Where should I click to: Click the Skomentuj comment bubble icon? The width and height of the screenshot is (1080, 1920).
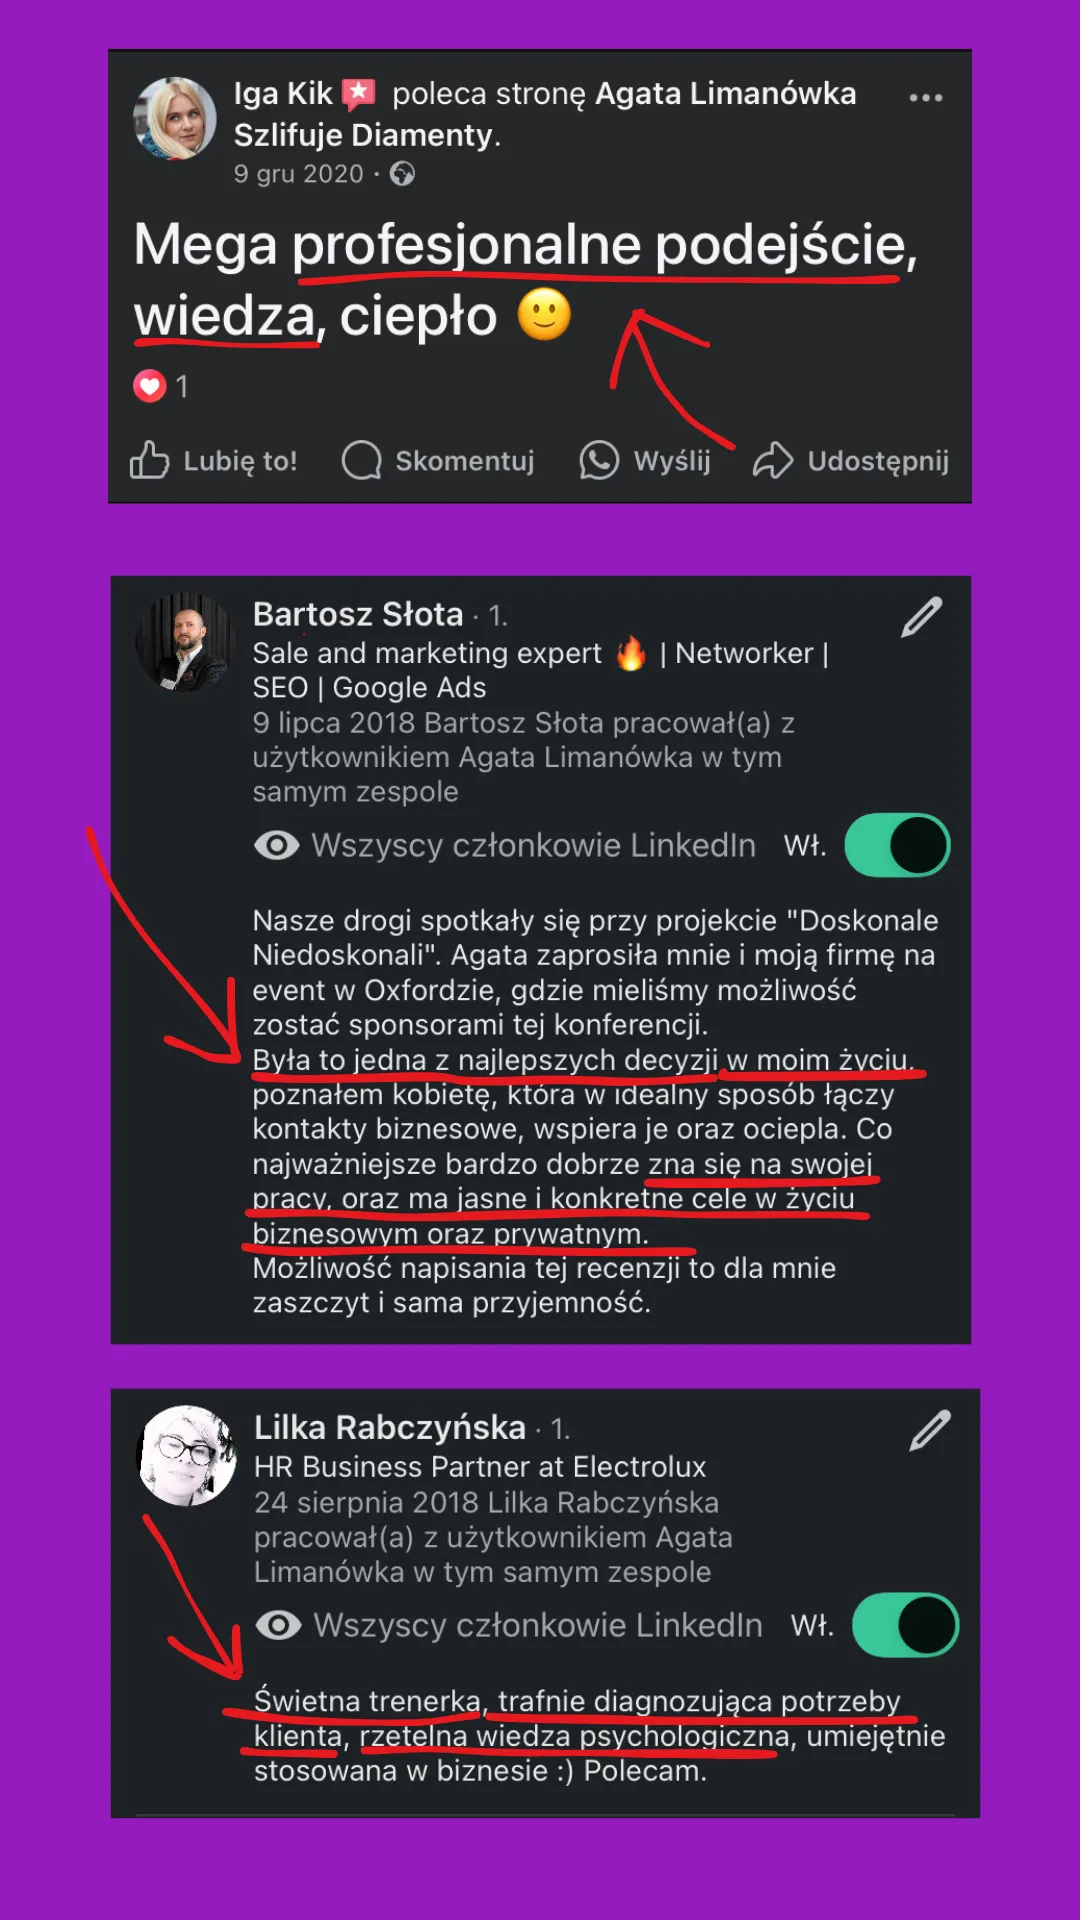[x=362, y=460]
